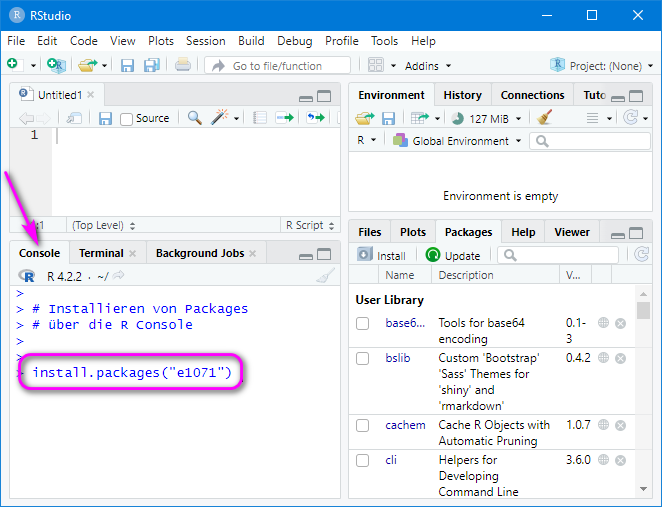662x507 pixels.
Task: Click the Save all open documents icon
Action: point(152,65)
